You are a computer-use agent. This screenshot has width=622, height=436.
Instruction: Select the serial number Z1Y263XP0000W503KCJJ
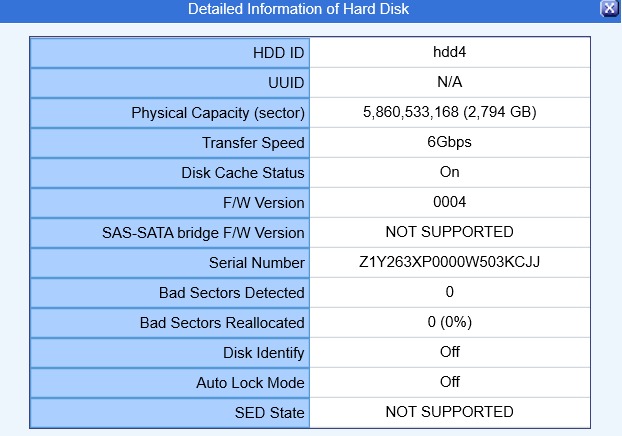[449, 262]
